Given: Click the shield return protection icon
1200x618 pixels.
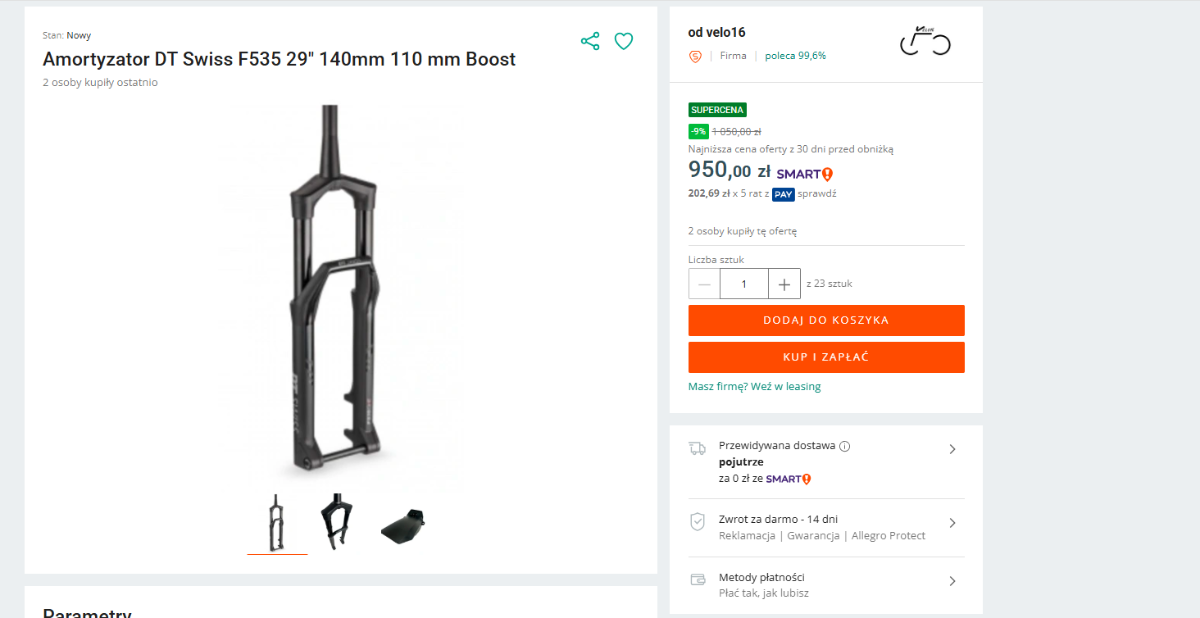Looking at the screenshot, I should point(697,522).
